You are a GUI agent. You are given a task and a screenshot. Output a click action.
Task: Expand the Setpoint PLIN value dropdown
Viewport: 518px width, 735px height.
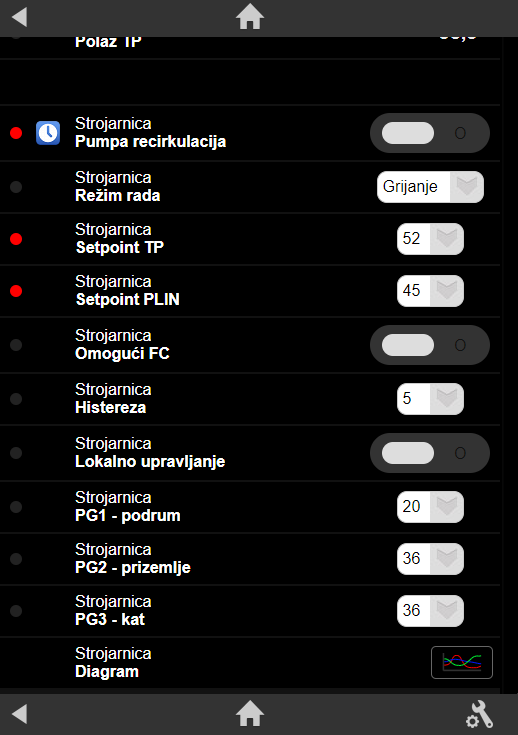(430, 291)
